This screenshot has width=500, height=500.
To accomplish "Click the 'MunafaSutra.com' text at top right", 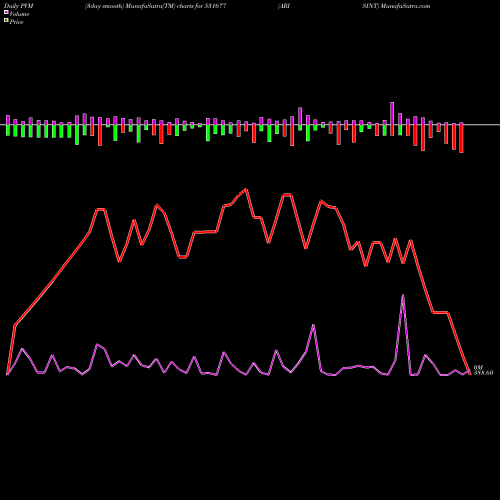I will tap(405, 6).
